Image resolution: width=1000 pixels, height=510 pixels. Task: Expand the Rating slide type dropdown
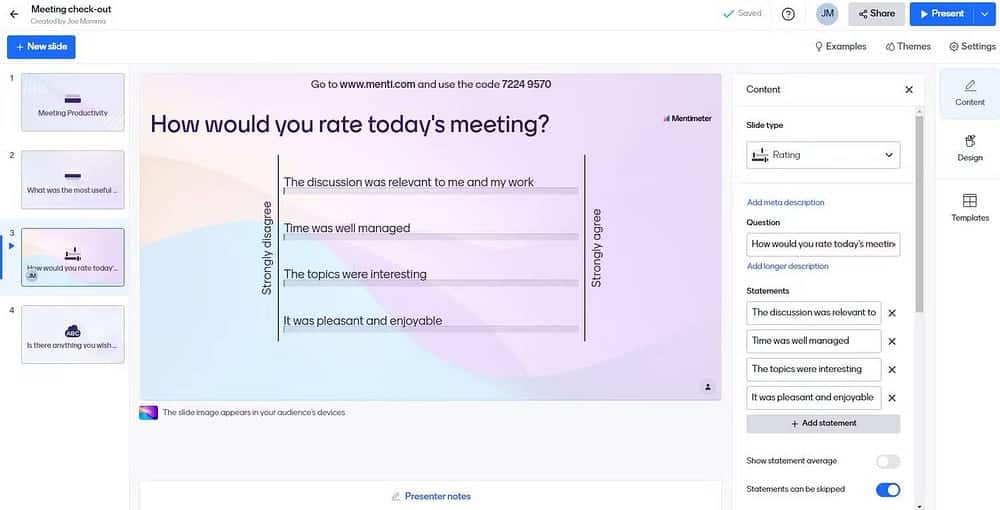823,155
